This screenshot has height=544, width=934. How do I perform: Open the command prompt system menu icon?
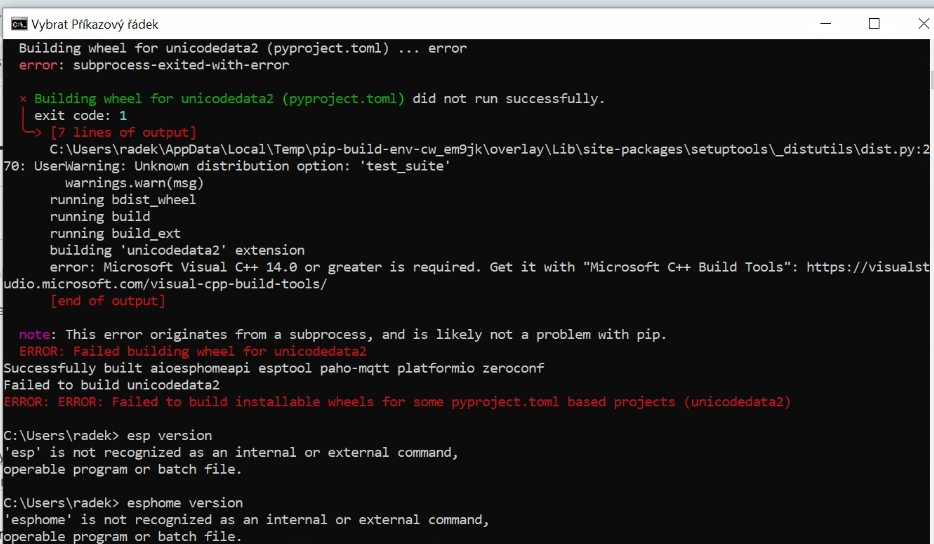(x=18, y=24)
